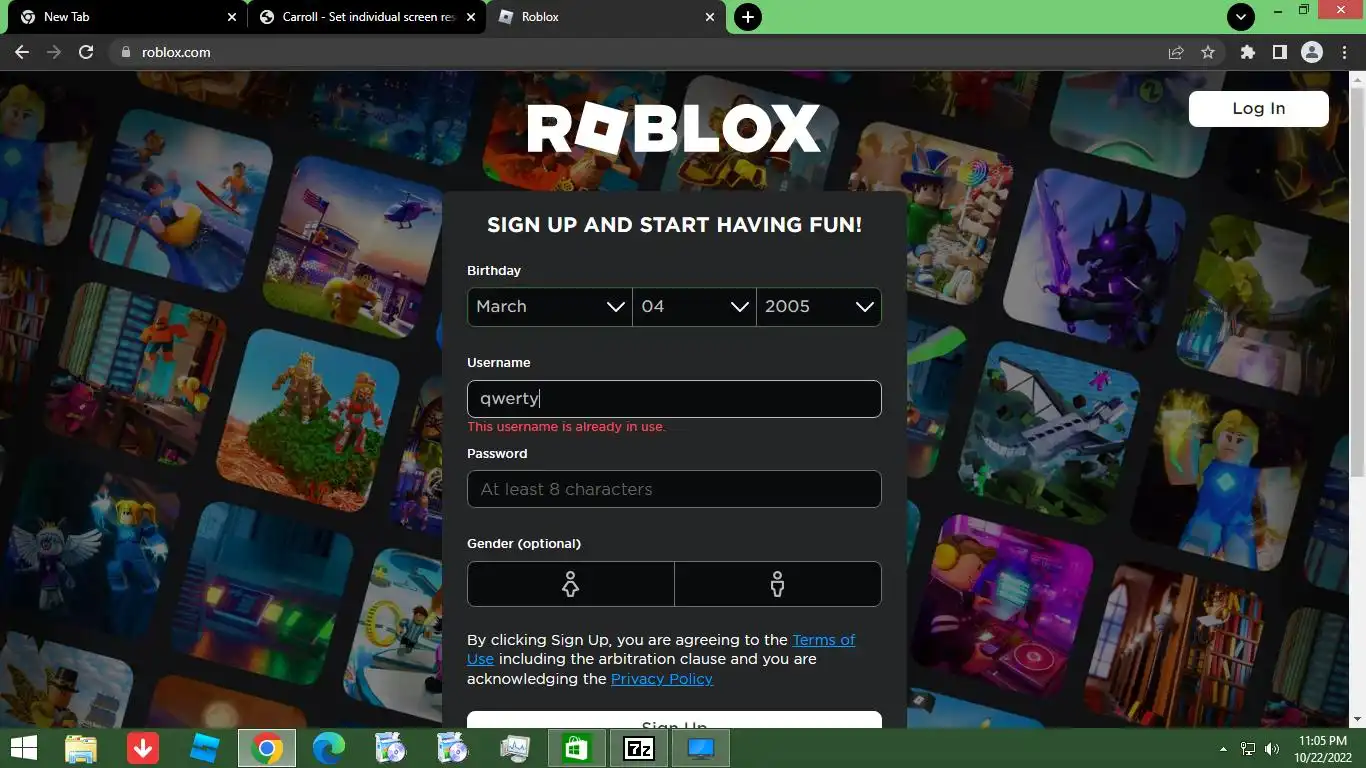Screen dimensions: 1366x768
Task: Click the volume speaker tray icon
Action: click(1272, 748)
